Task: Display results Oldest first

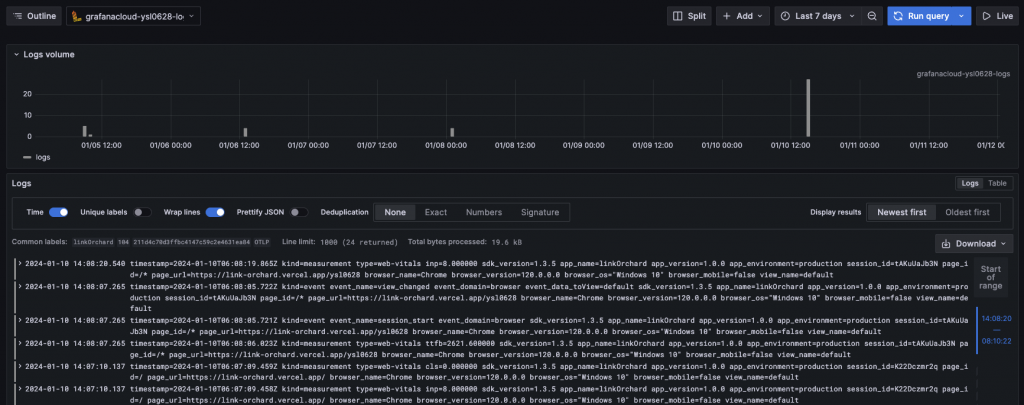Action: (x=967, y=212)
